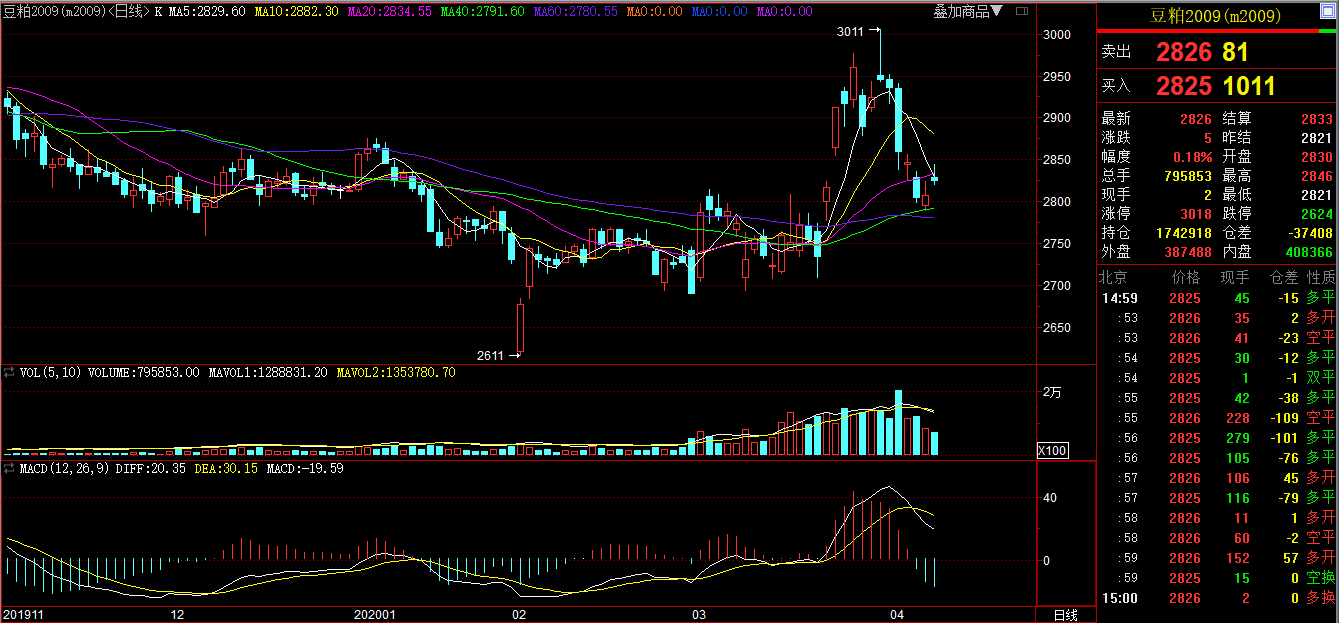Click the 201911 date label on time axis
This screenshot has height=623, width=1339.
click(x=23, y=615)
